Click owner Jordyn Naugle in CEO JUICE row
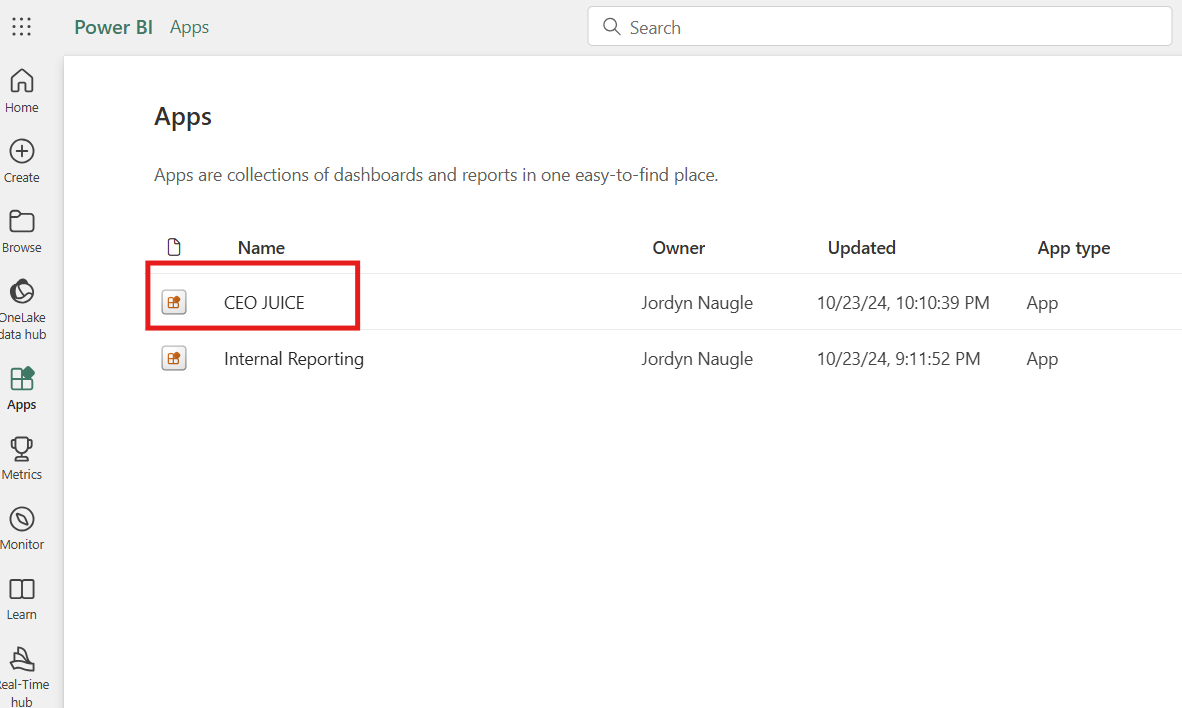The width and height of the screenshot is (1182, 708). click(x=697, y=302)
